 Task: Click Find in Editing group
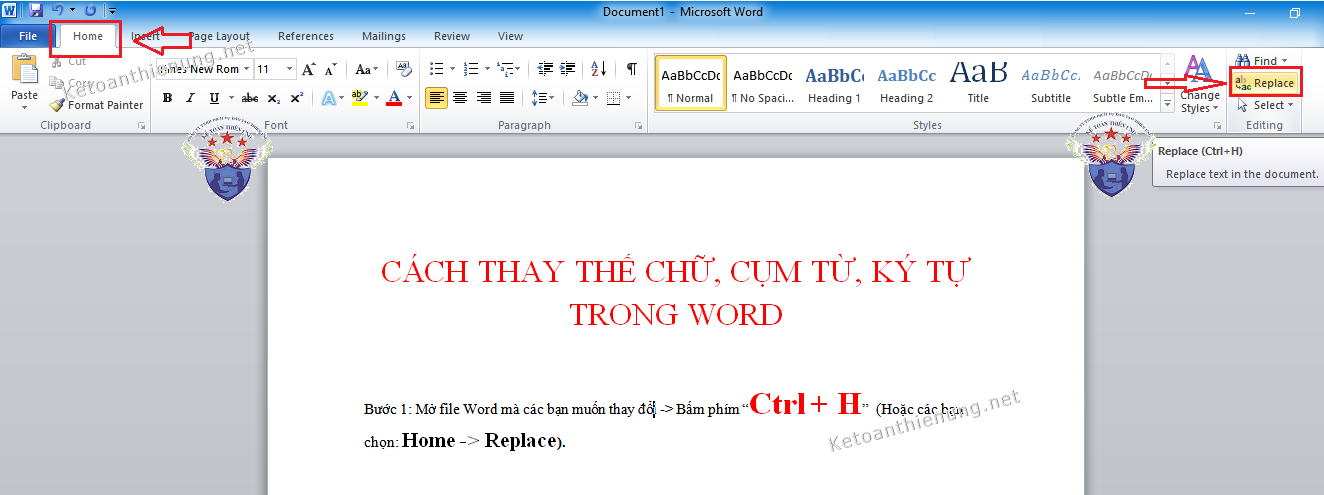pos(1257,61)
